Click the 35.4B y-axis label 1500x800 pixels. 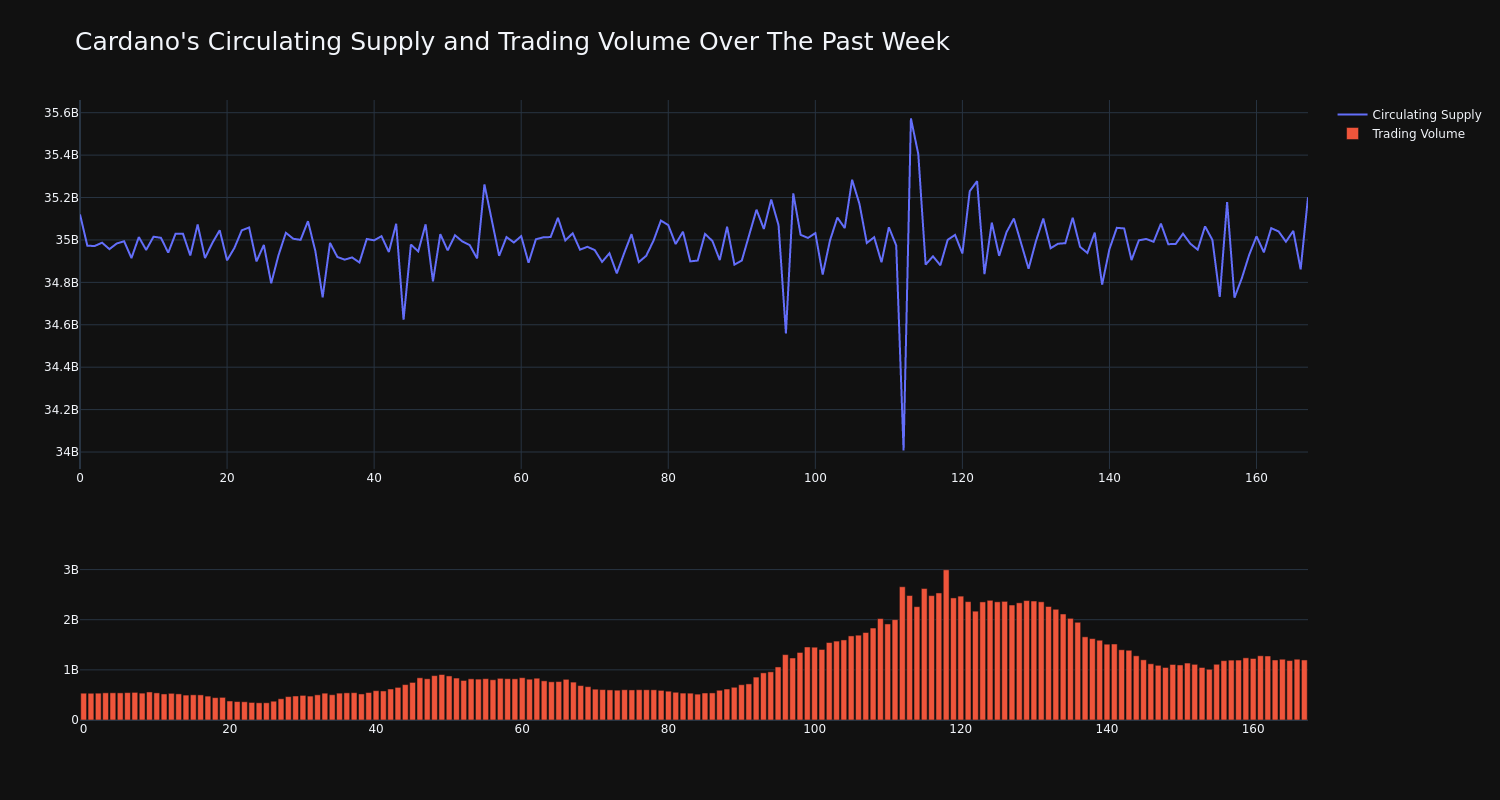click(61, 155)
